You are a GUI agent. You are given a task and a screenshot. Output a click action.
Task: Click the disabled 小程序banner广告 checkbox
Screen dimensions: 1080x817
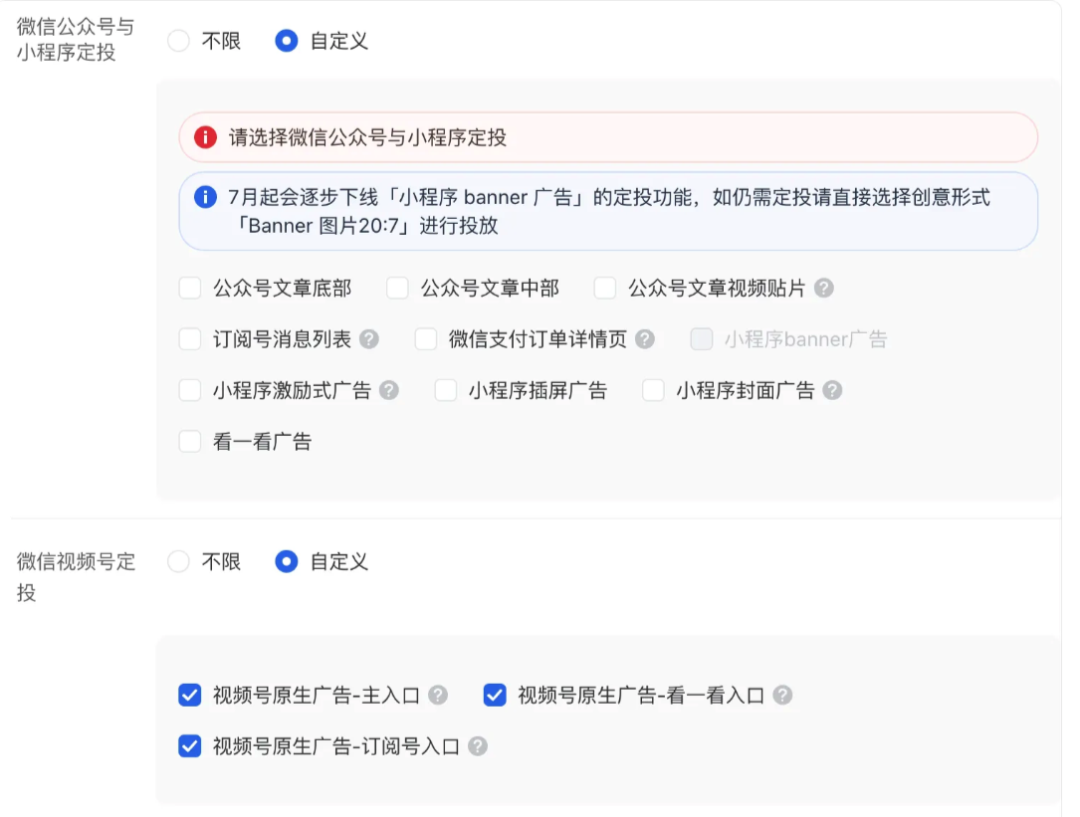tap(701, 339)
